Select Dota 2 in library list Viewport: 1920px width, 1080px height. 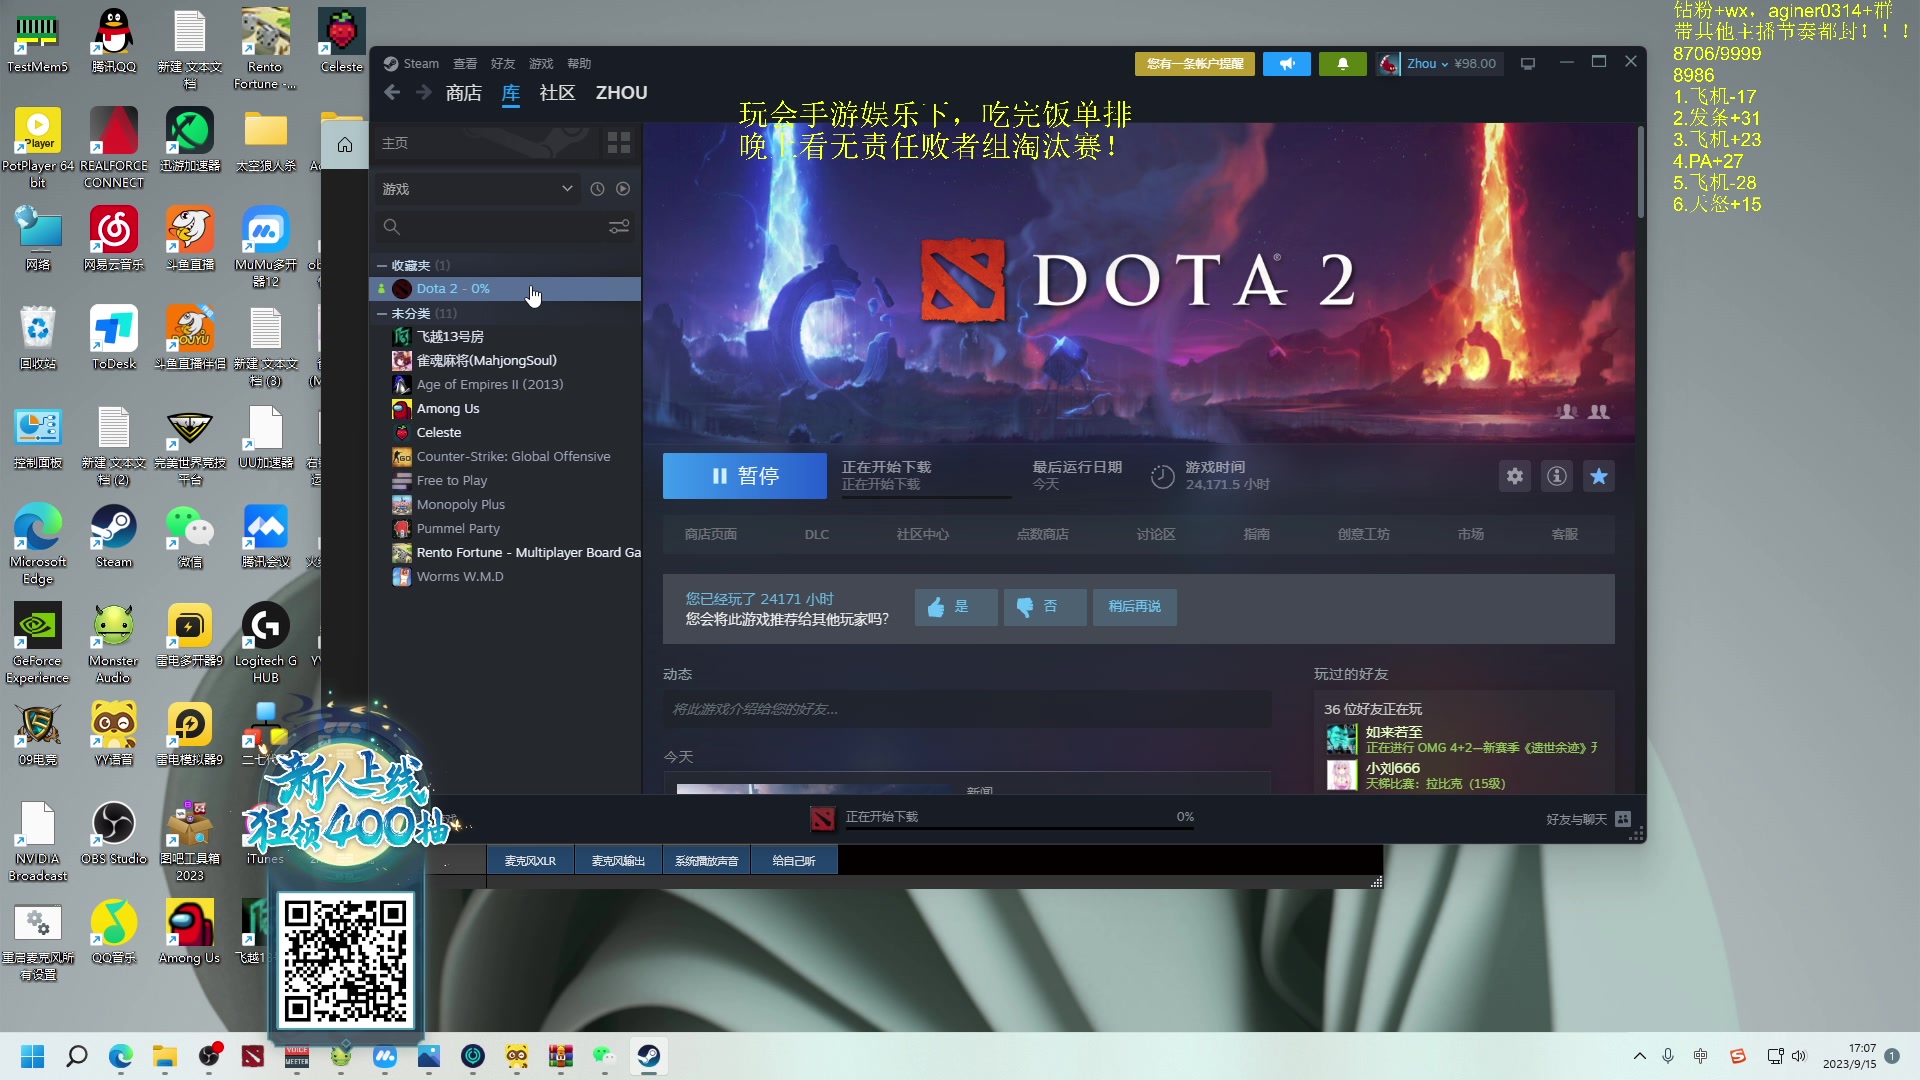pyautogui.click(x=506, y=289)
